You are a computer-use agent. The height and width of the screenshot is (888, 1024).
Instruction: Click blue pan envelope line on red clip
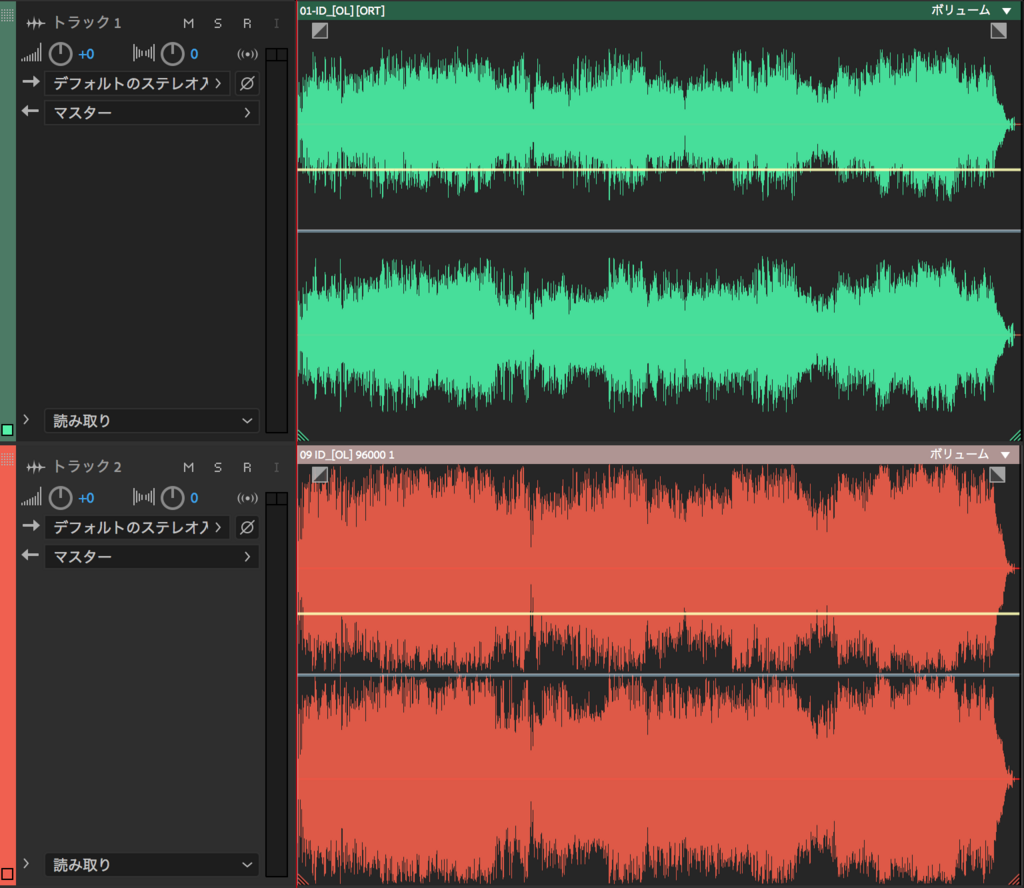coord(658,674)
